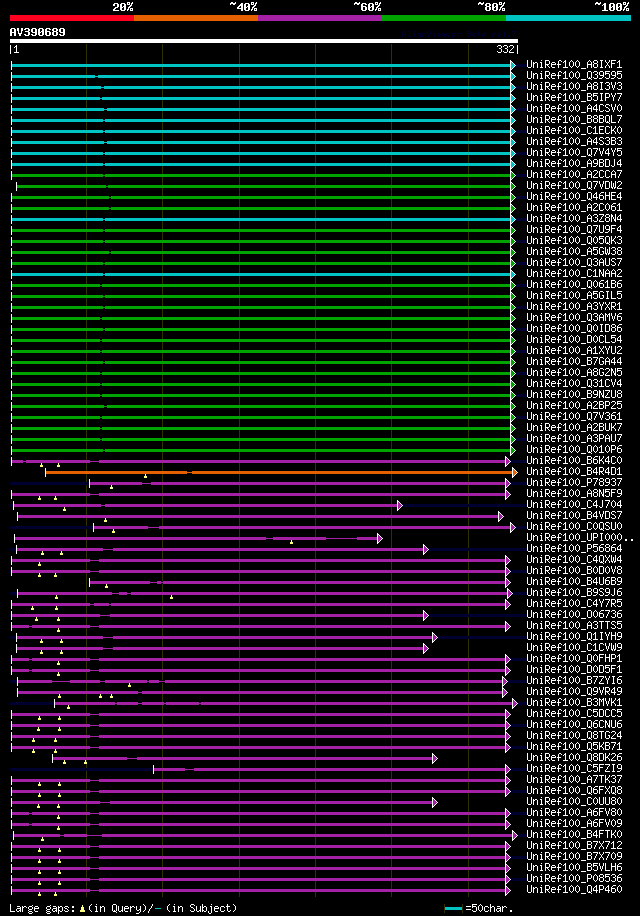Select label UniRef100_B6K4C0
Screen dimensions: 640x916
coord(574,460)
